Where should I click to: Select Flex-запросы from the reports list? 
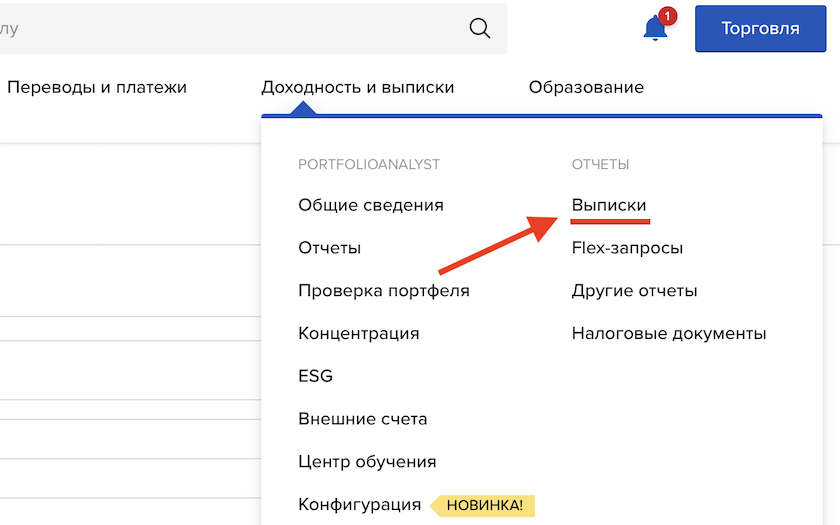(627, 248)
